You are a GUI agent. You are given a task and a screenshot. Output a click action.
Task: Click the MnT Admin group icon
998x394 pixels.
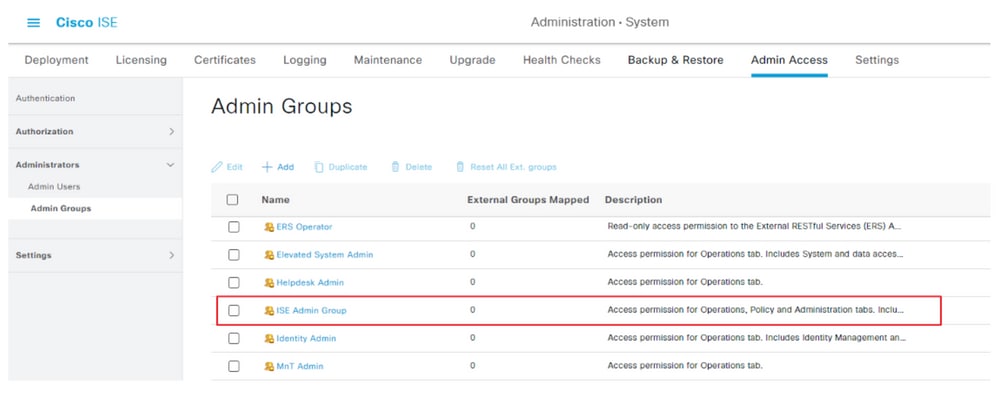click(x=269, y=367)
